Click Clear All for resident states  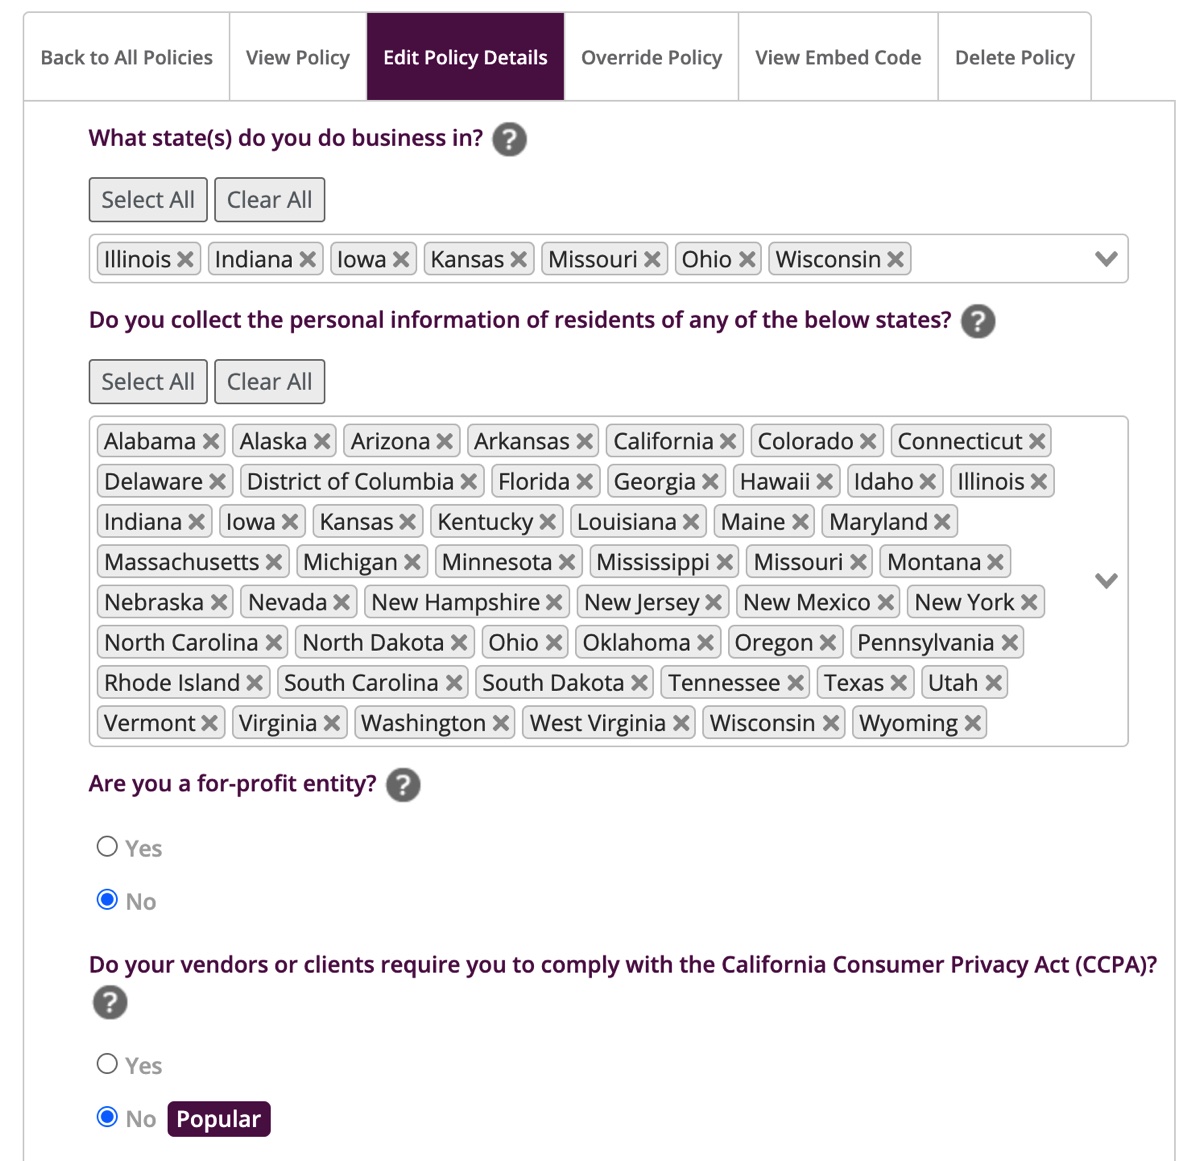(x=270, y=382)
